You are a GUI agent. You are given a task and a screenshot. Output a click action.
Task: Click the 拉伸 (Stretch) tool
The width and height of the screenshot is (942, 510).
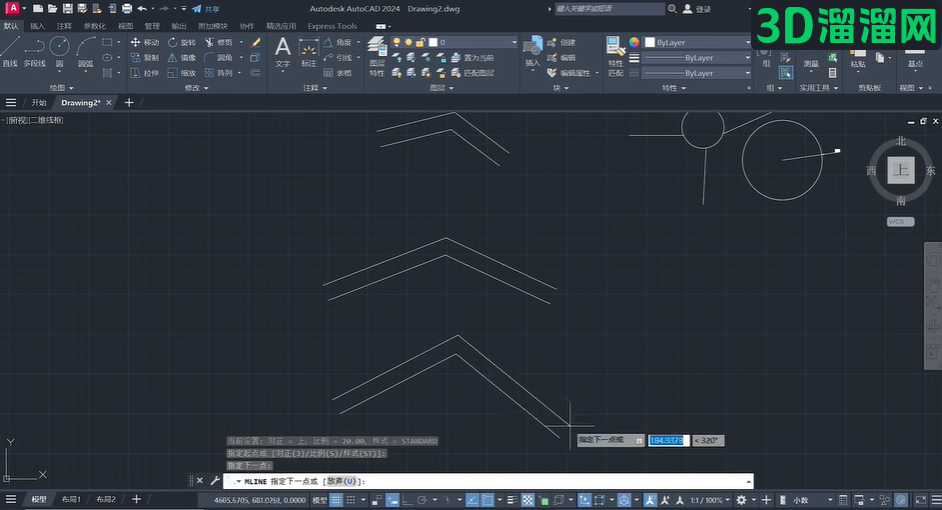[x=145, y=73]
